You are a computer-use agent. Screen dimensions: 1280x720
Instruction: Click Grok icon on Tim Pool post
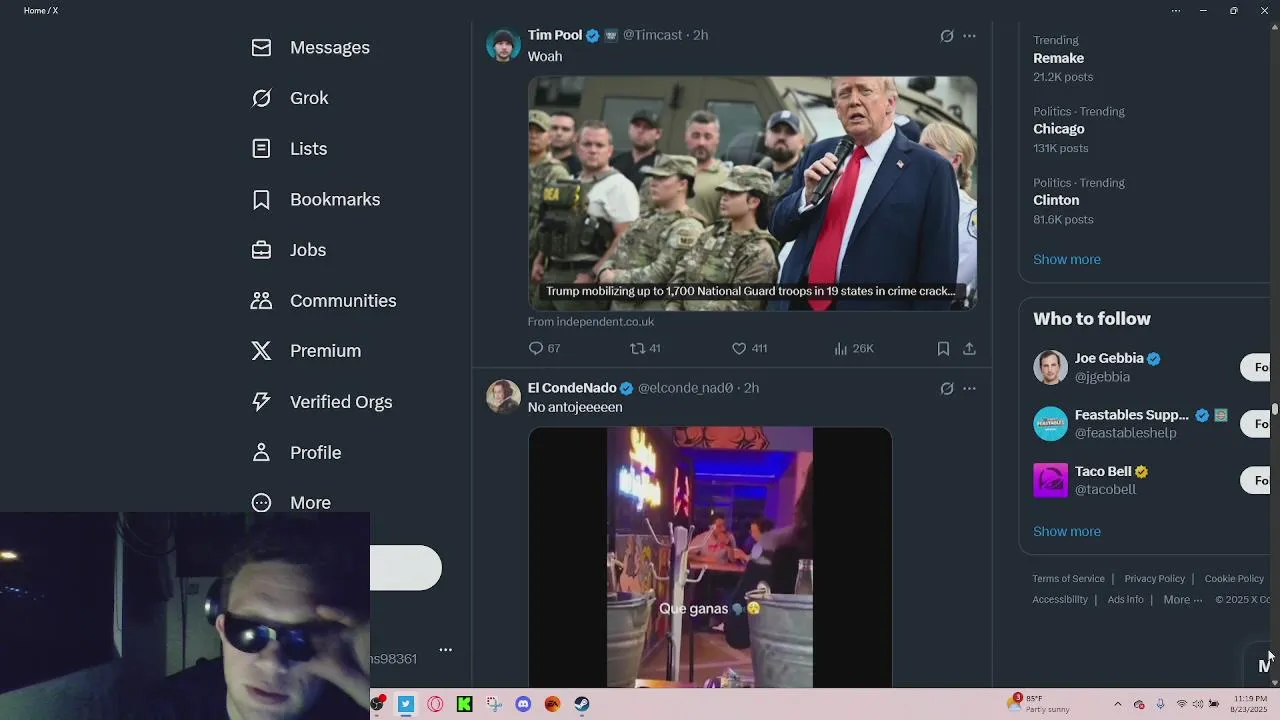[x=947, y=36]
